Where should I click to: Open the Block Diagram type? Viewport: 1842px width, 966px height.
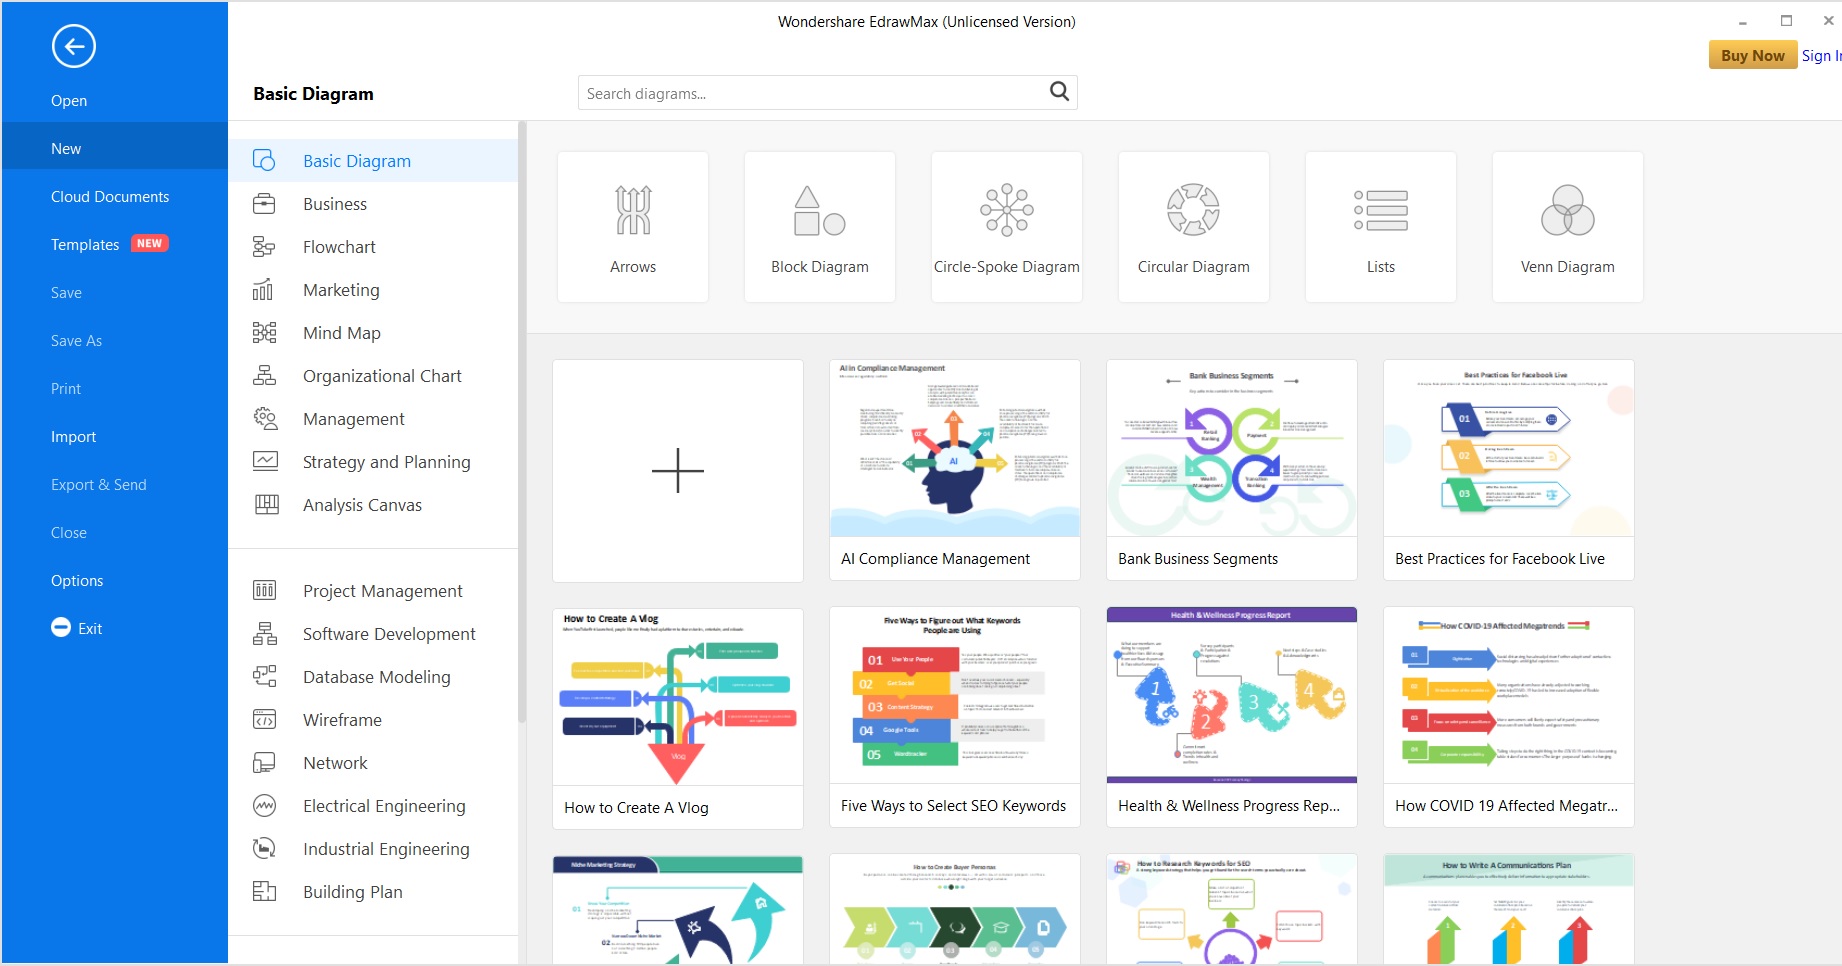(x=819, y=225)
